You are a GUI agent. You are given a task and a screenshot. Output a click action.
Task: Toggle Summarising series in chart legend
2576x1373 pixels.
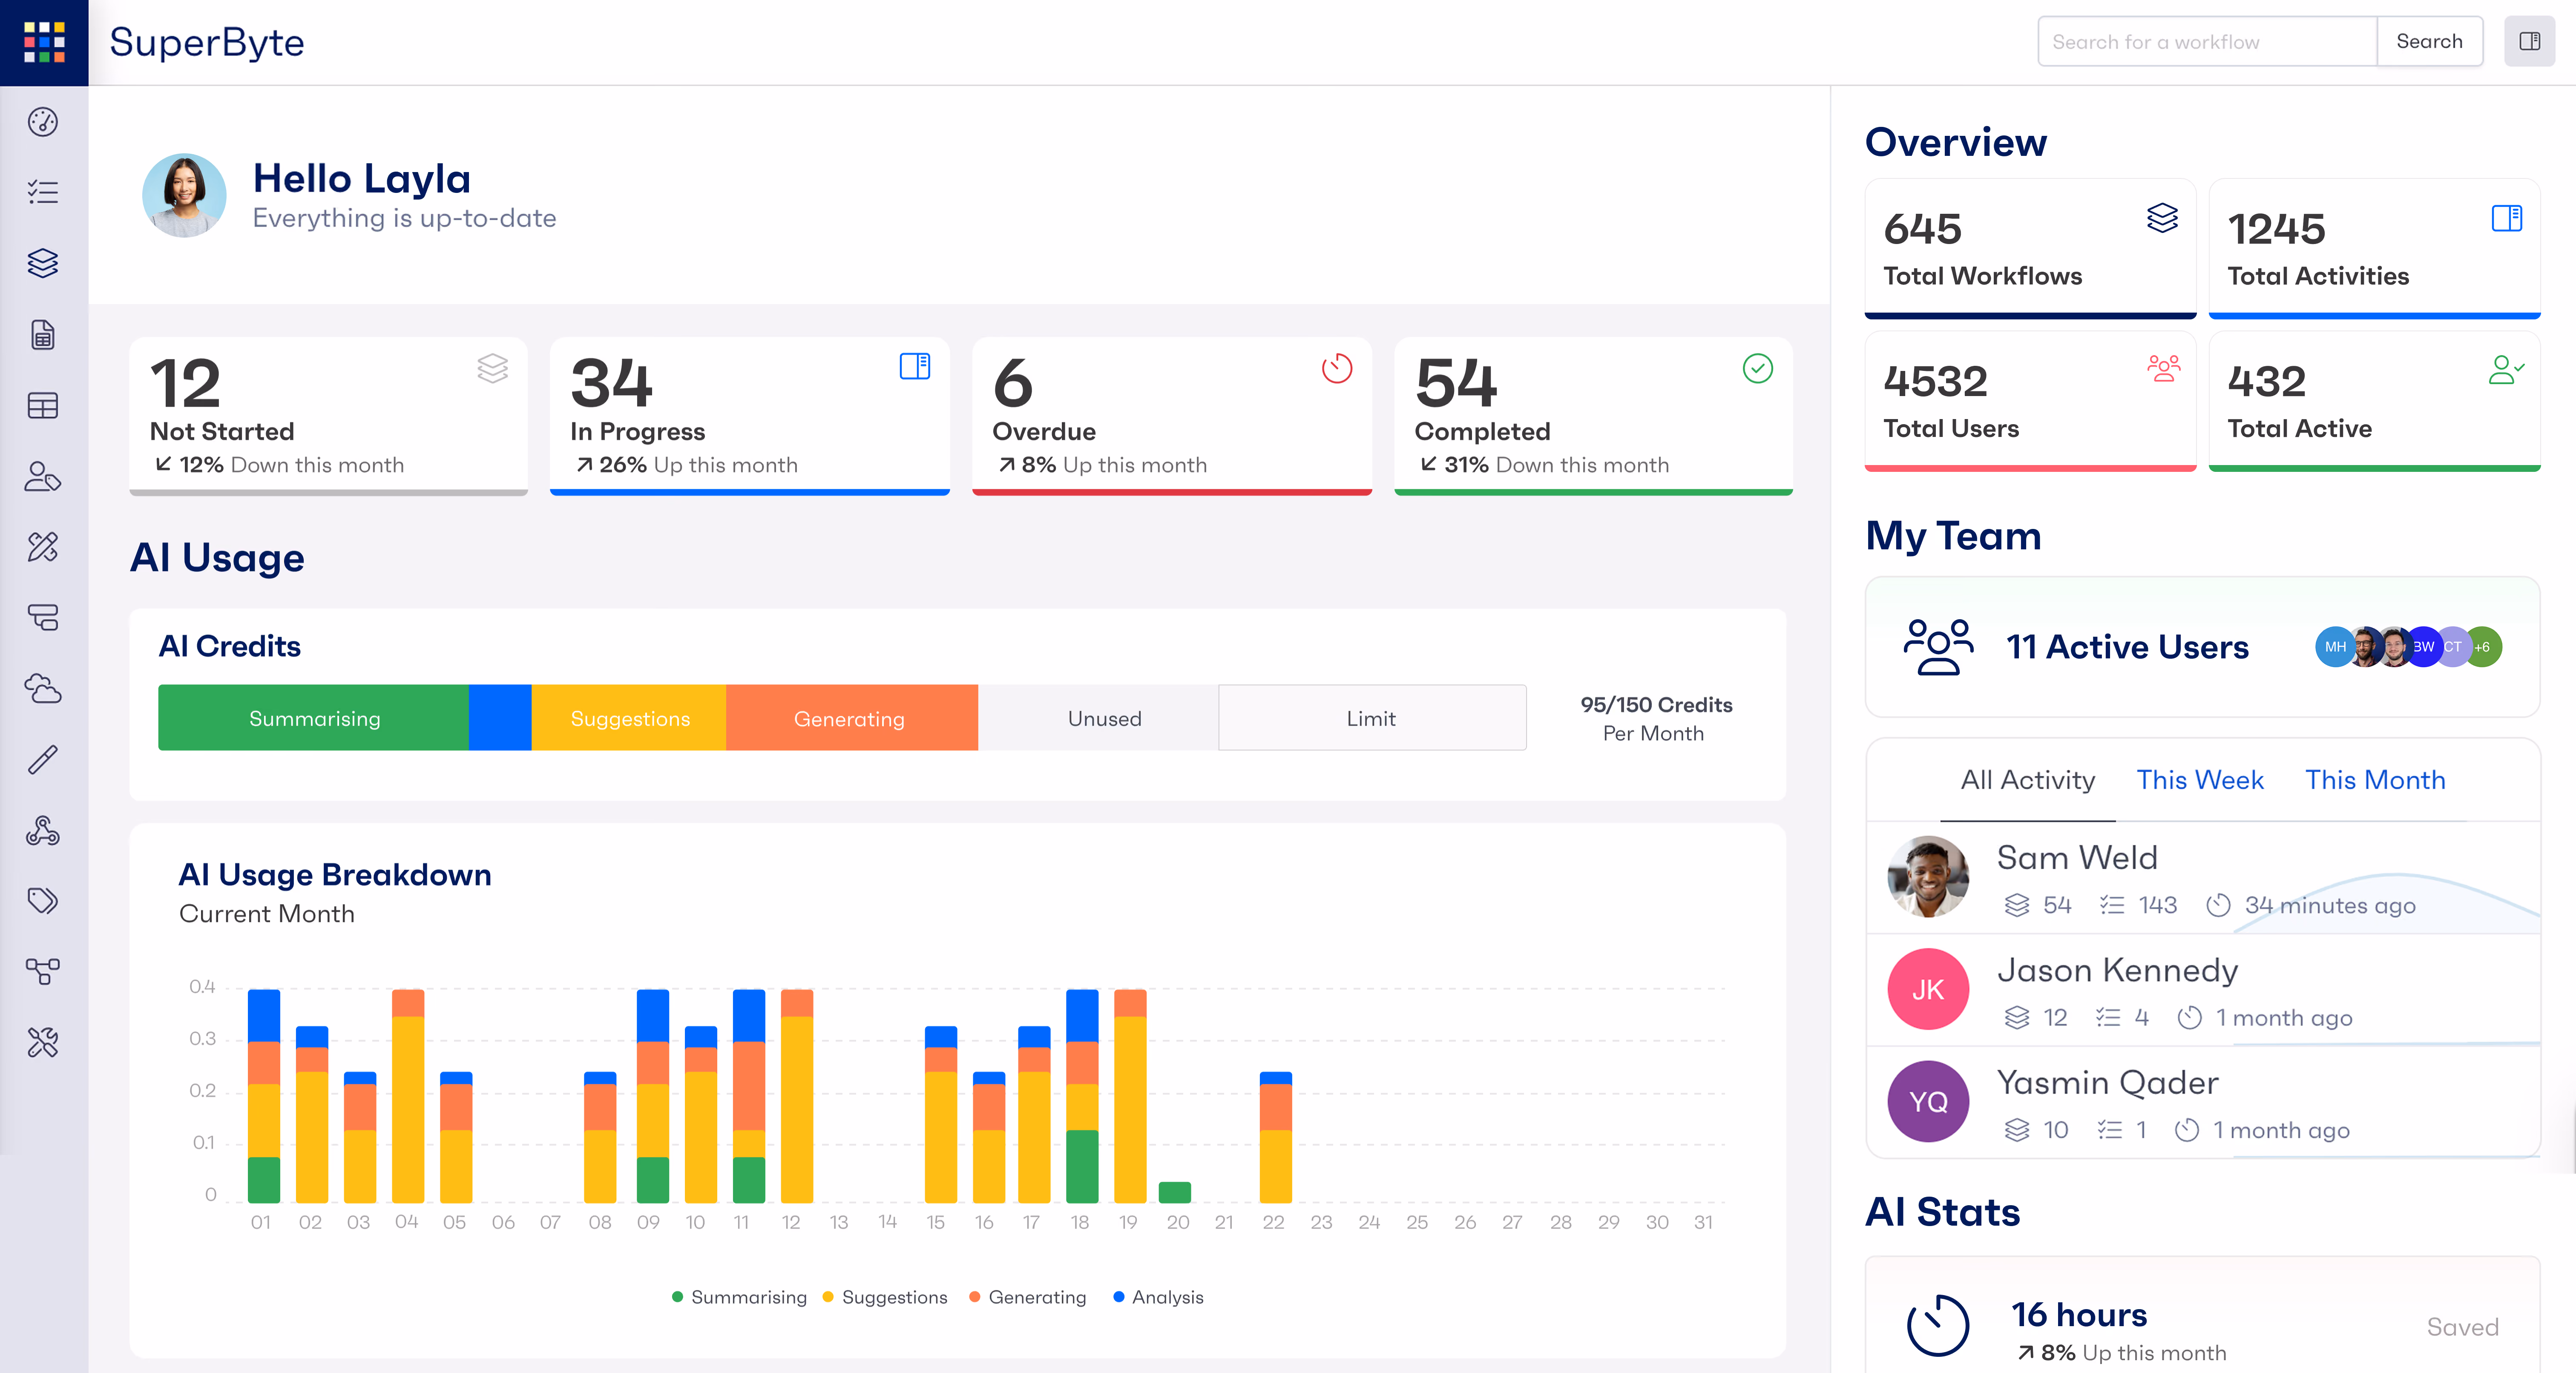pyautogui.click(x=739, y=1297)
